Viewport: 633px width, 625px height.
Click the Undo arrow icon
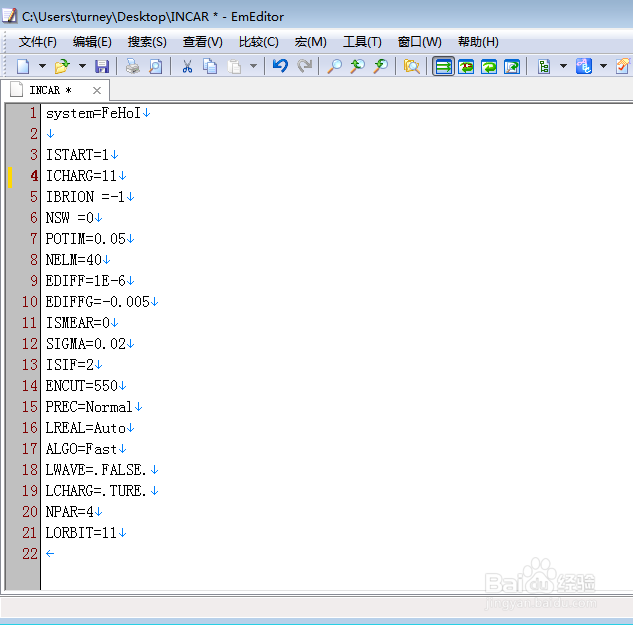click(280, 66)
